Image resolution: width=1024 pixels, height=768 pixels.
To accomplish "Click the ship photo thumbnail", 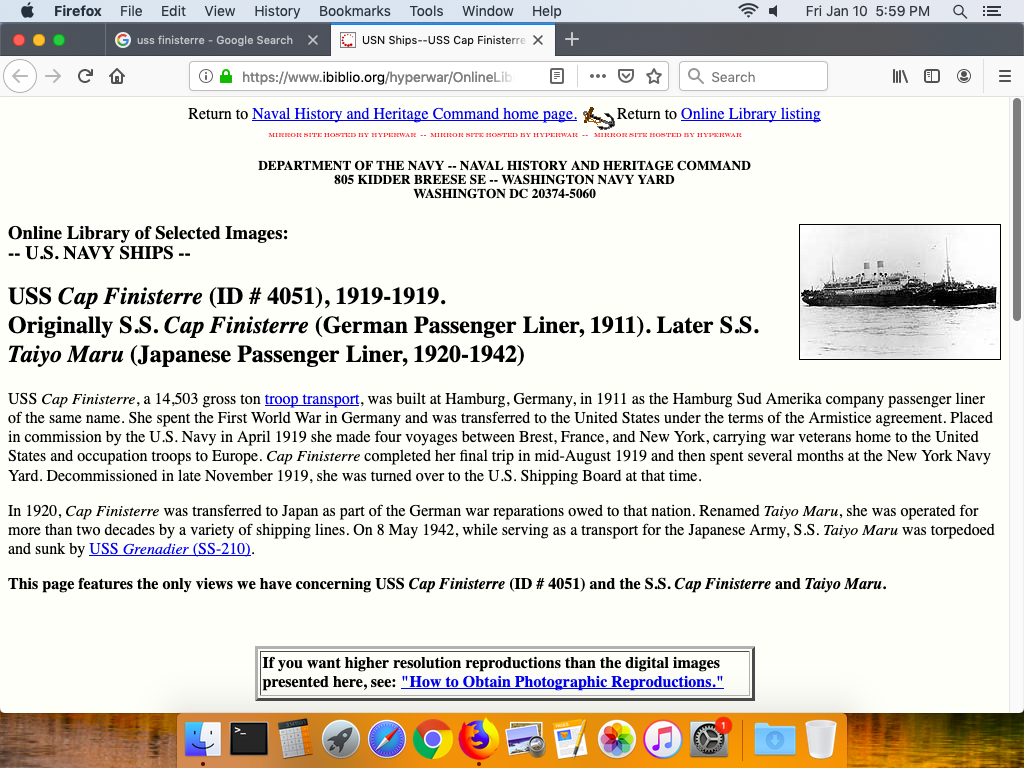I will click(899, 291).
